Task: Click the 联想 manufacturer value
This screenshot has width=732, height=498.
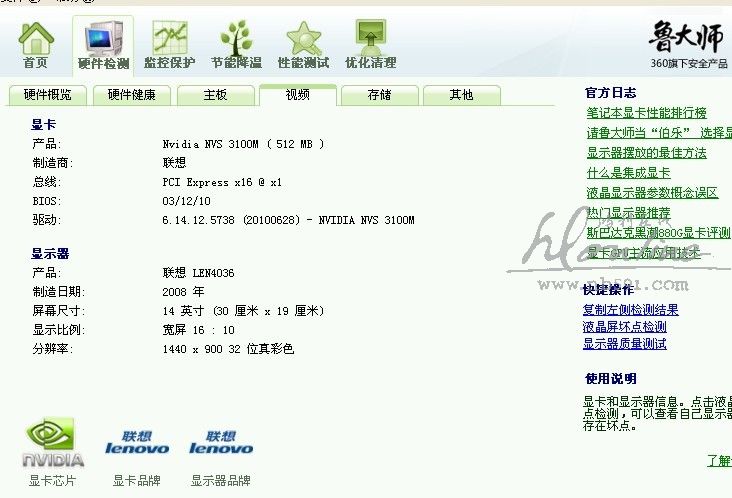Action: [x=174, y=163]
